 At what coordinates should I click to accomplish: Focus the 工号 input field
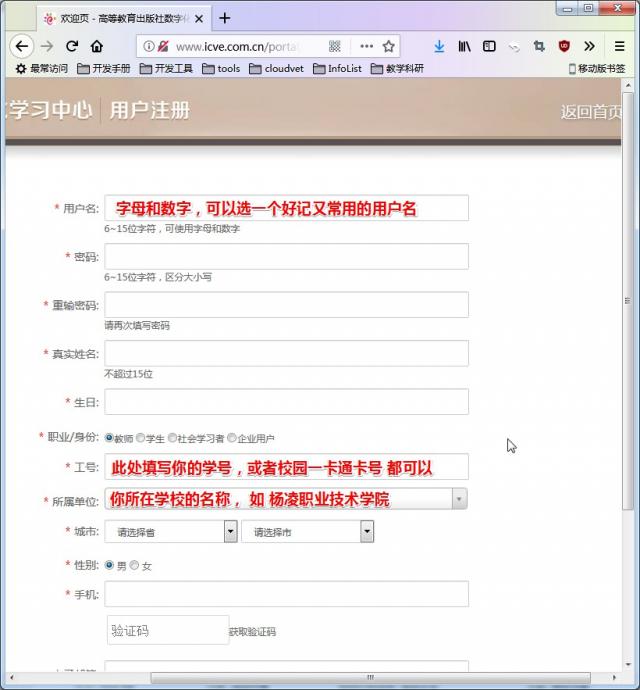click(x=287, y=466)
